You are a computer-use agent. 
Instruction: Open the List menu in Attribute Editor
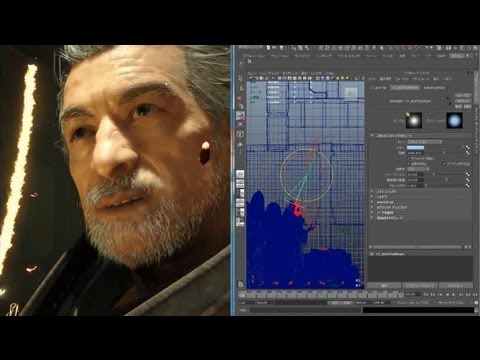click(x=371, y=79)
